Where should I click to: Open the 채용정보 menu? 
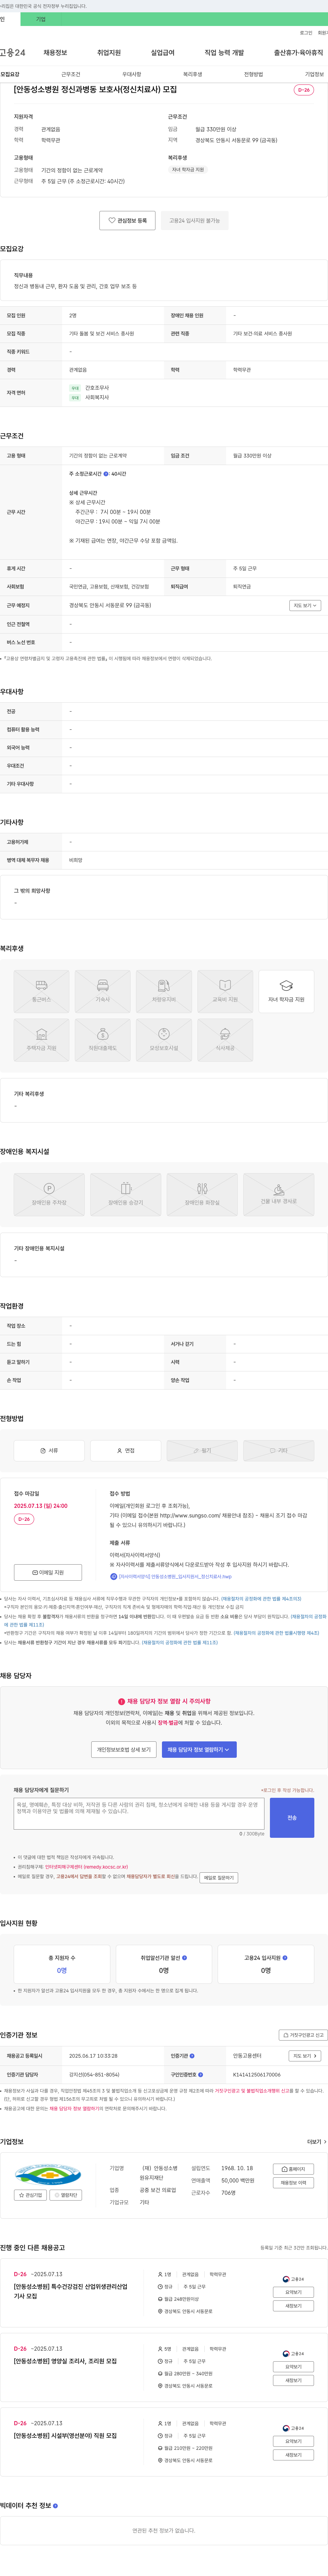click(55, 53)
